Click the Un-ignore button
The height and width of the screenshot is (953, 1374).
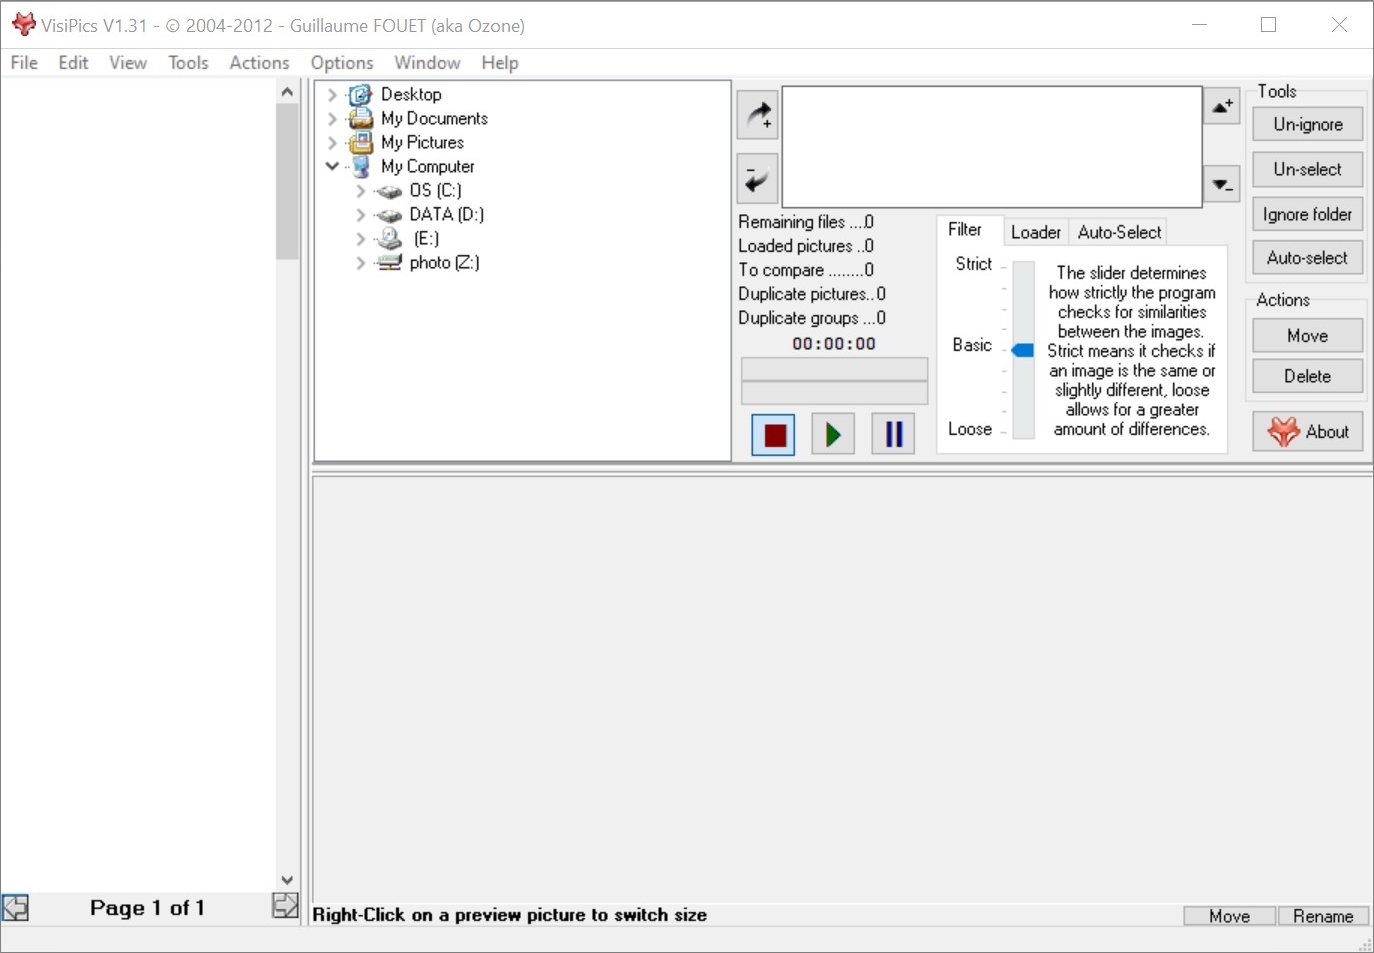pos(1308,125)
